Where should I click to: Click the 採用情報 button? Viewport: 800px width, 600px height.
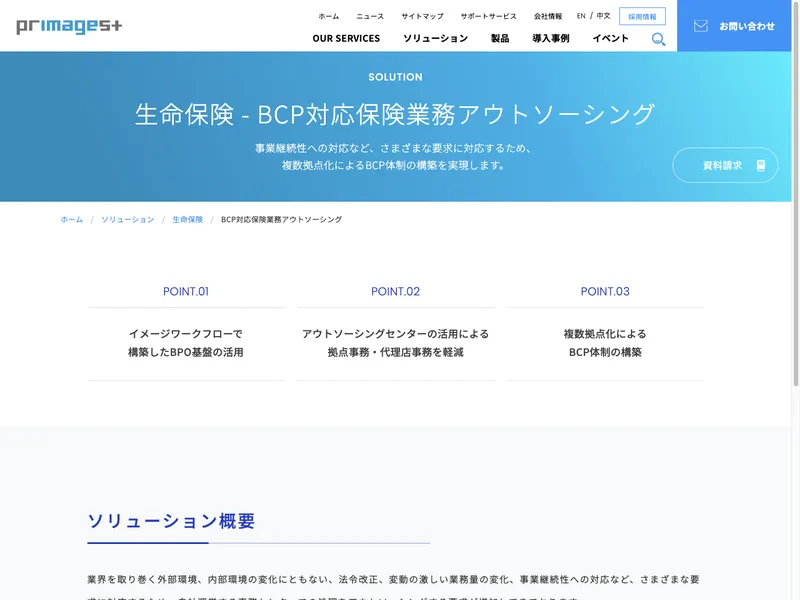point(642,16)
